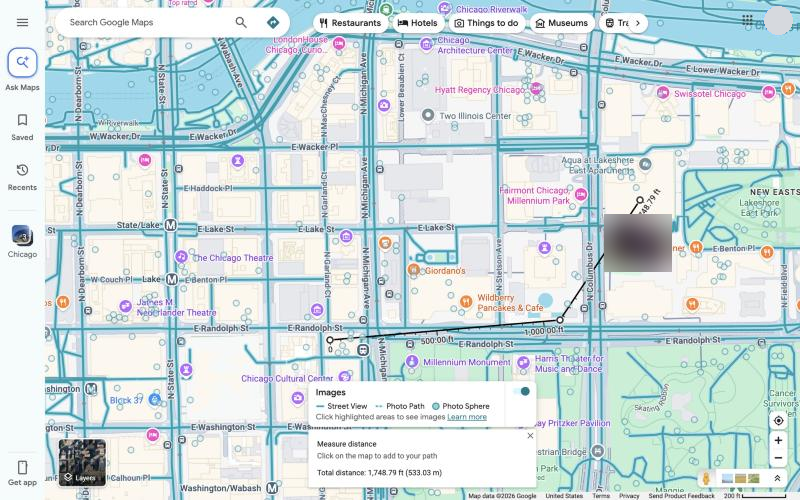
Task: Open the Swissotel Chicago hotel pin
Action: point(663,93)
